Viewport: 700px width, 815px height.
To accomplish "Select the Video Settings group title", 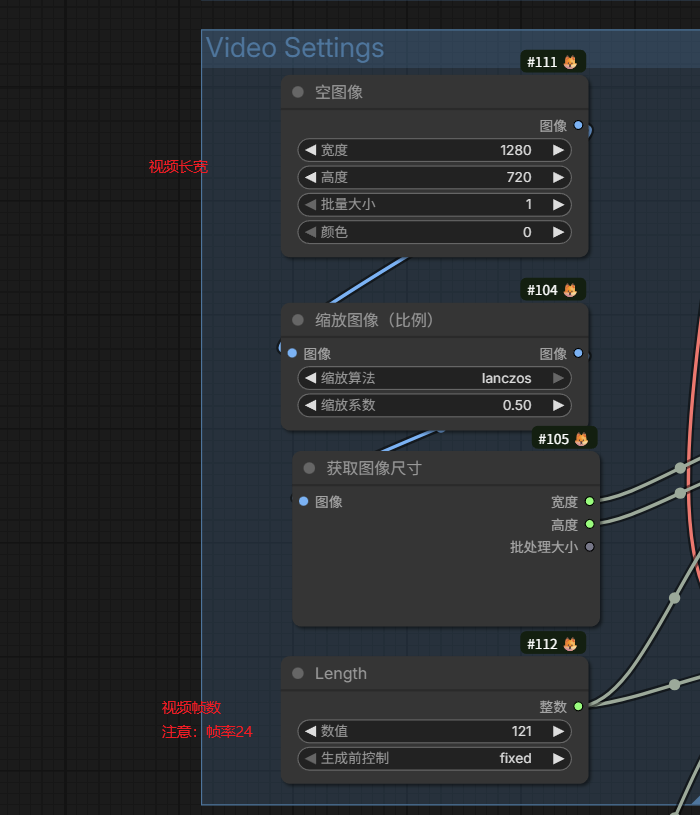I will pos(295,48).
